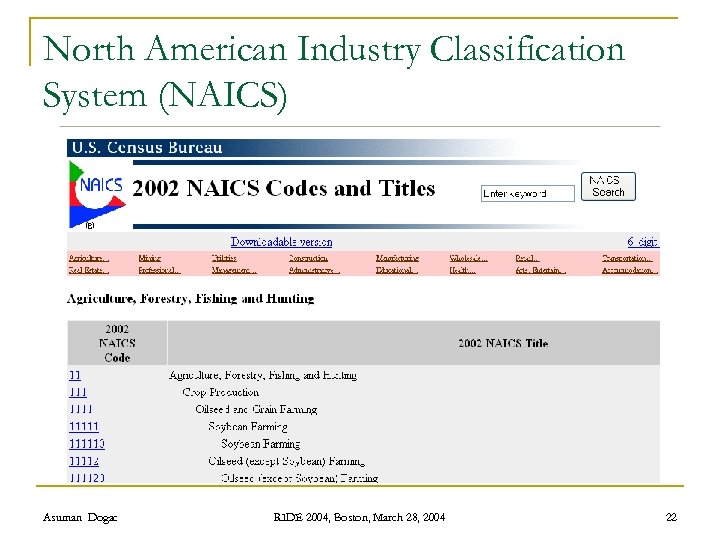Click 'Oilseed and Grain Farming' title text

(256, 409)
